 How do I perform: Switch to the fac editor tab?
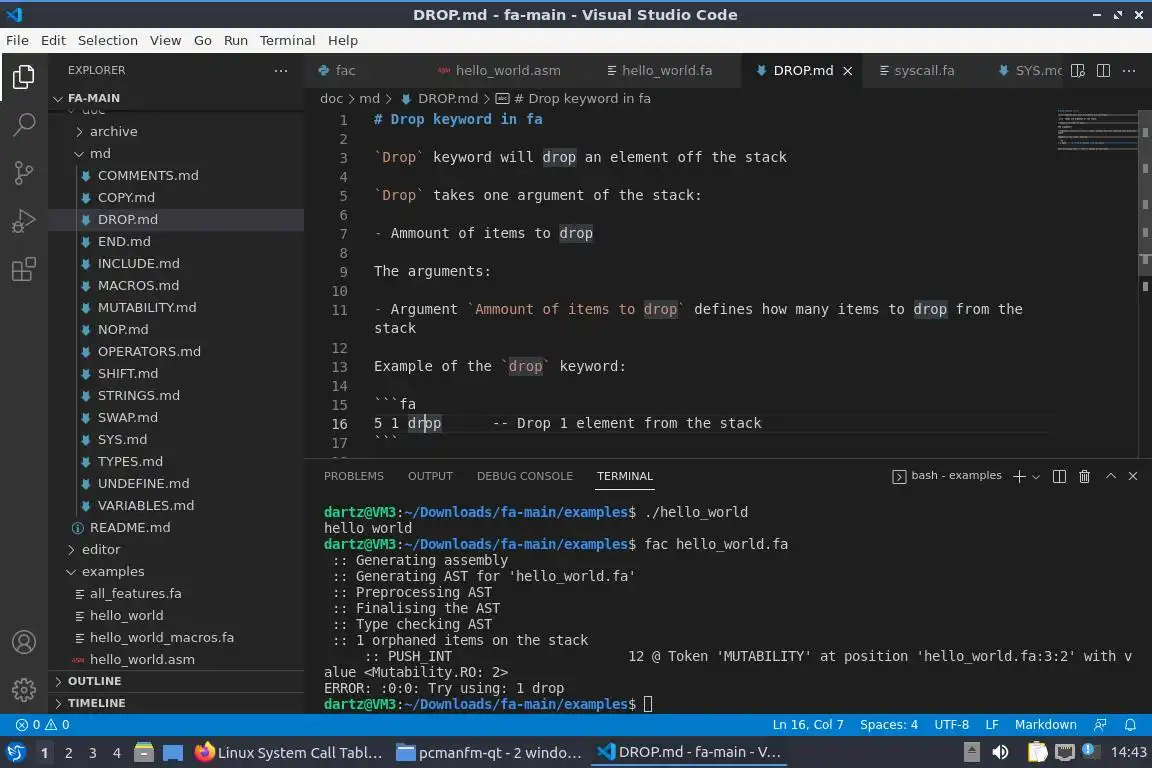tap(345, 71)
